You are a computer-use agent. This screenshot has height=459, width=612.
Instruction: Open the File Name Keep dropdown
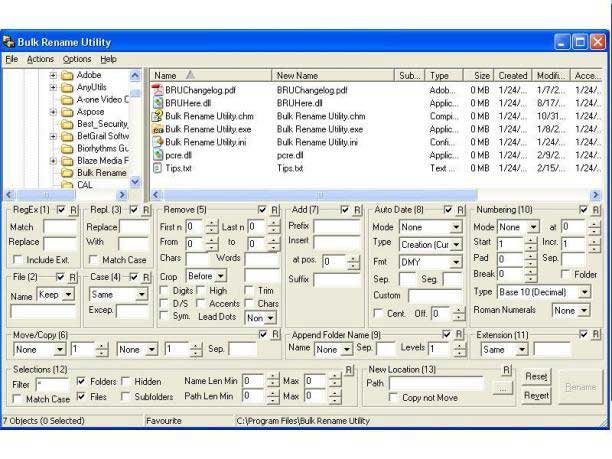(69, 294)
